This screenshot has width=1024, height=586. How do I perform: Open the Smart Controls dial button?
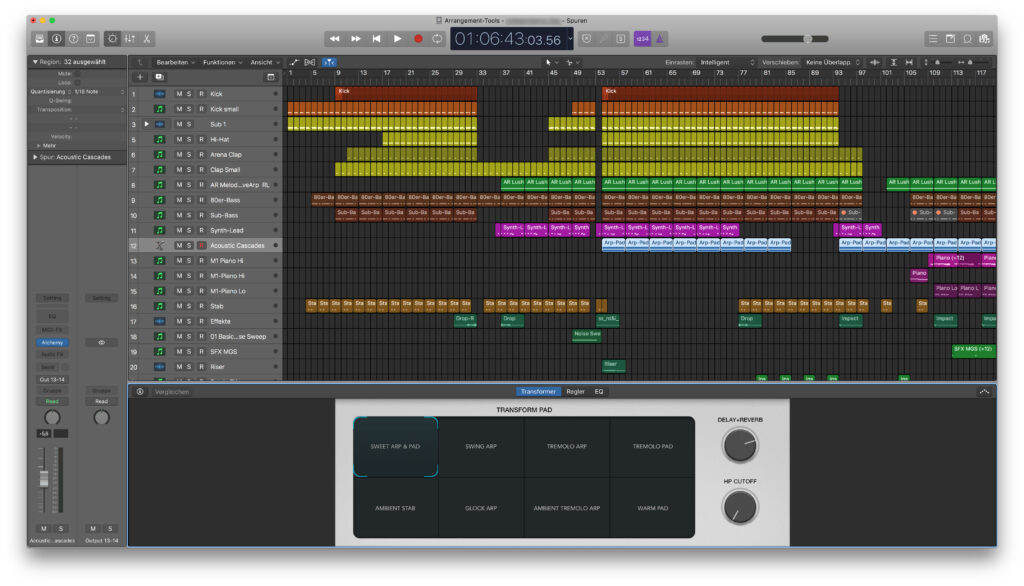(x=112, y=39)
